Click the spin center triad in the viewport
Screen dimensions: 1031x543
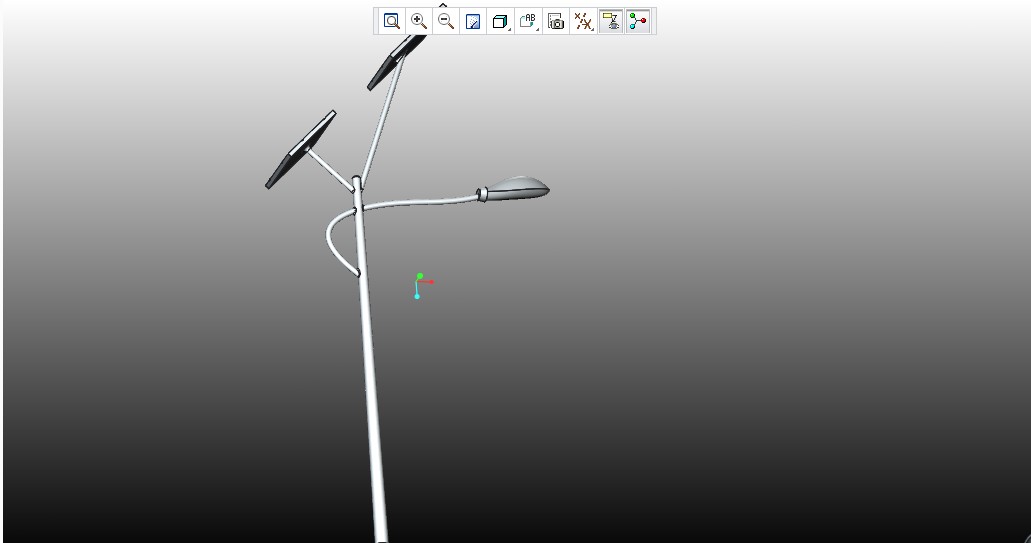tap(422, 285)
